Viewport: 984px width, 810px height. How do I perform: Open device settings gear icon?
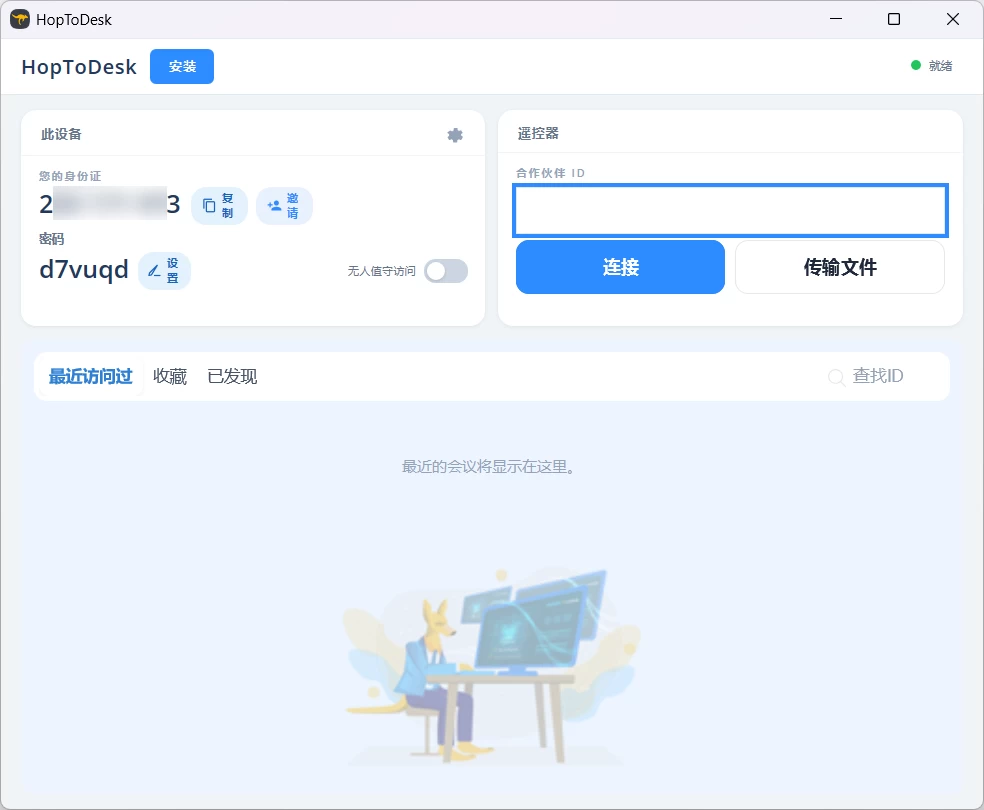click(x=455, y=135)
